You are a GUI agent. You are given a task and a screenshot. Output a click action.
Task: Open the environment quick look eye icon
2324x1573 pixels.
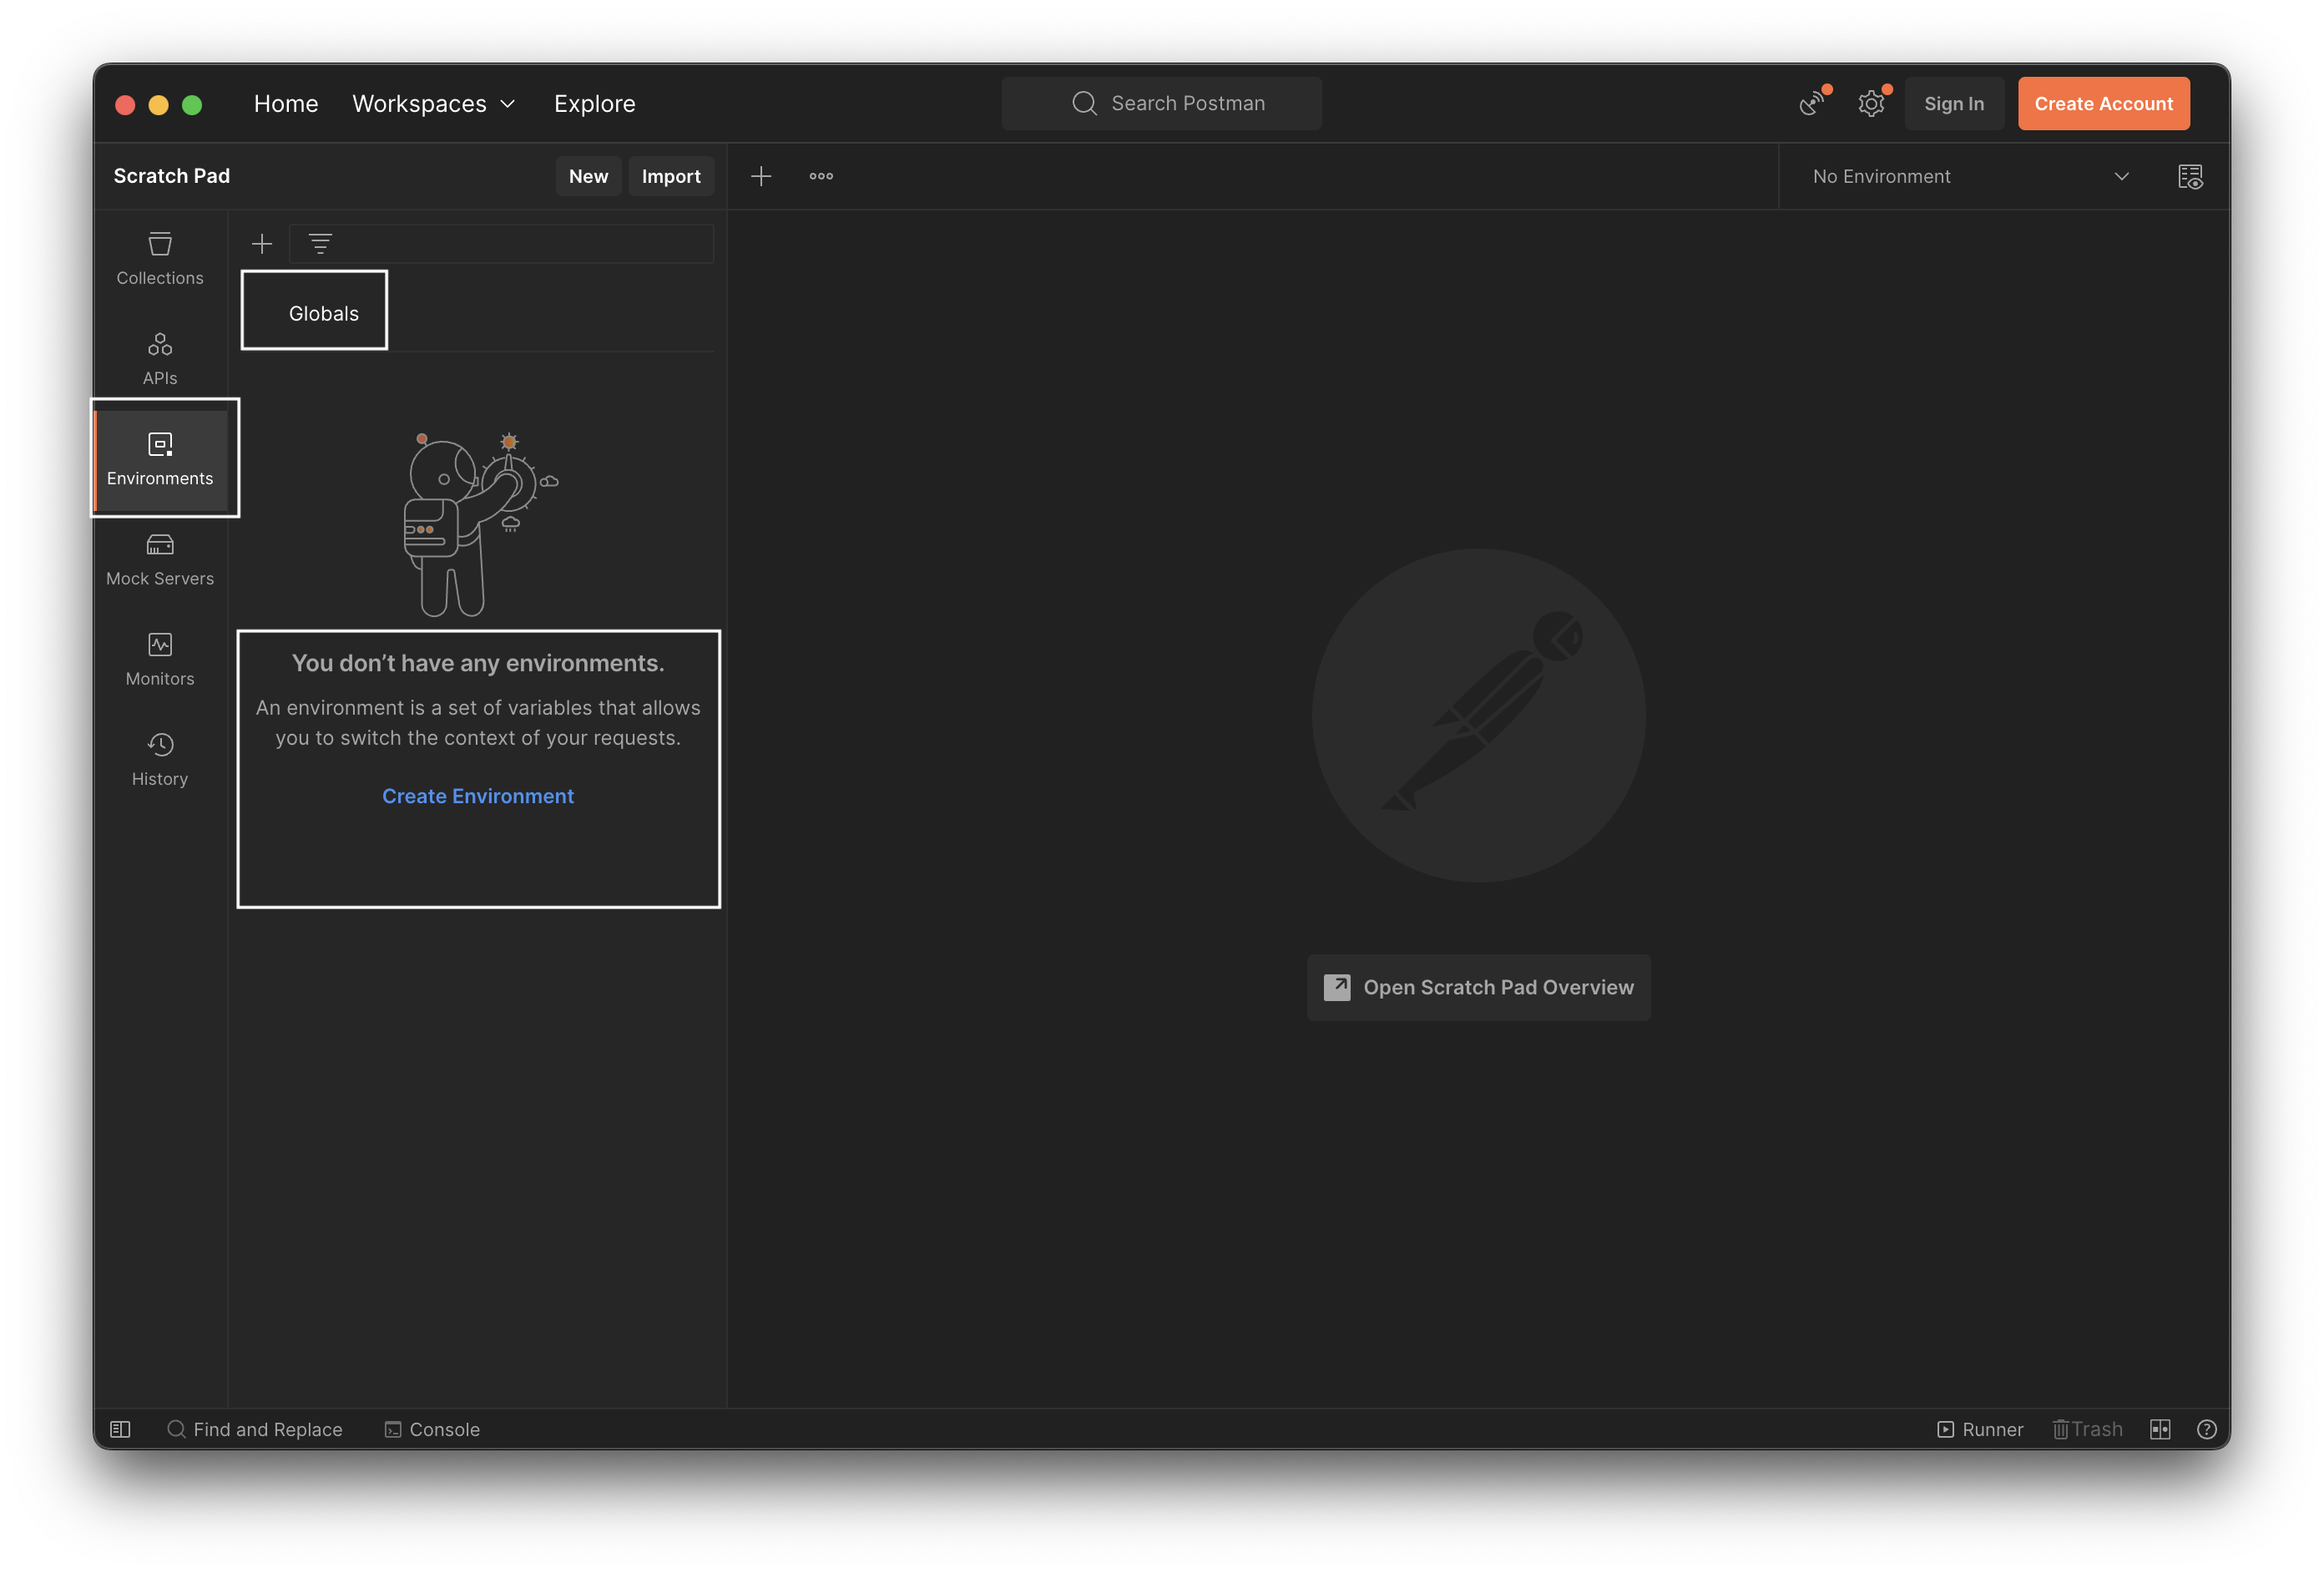(x=2190, y=176)
